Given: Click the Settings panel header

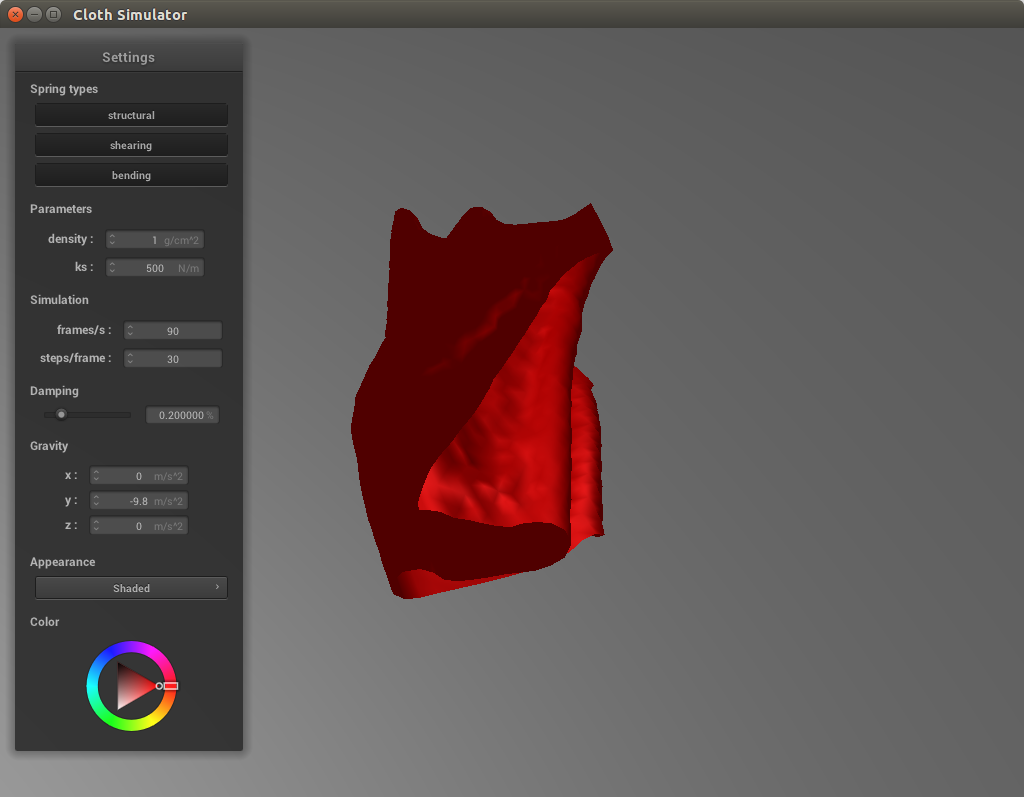Looking at the screenshot, I should (x=128, y=57).
